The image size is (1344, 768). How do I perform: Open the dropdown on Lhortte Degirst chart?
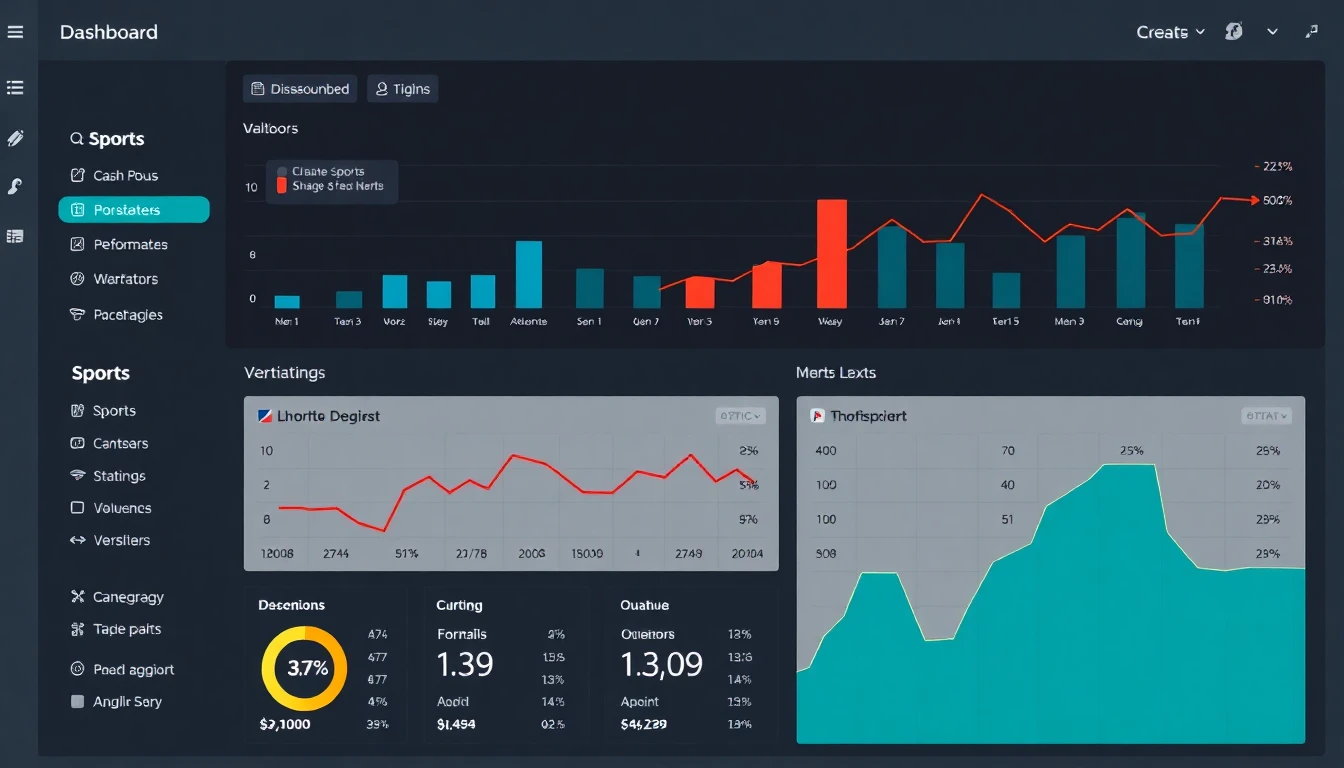740,416
